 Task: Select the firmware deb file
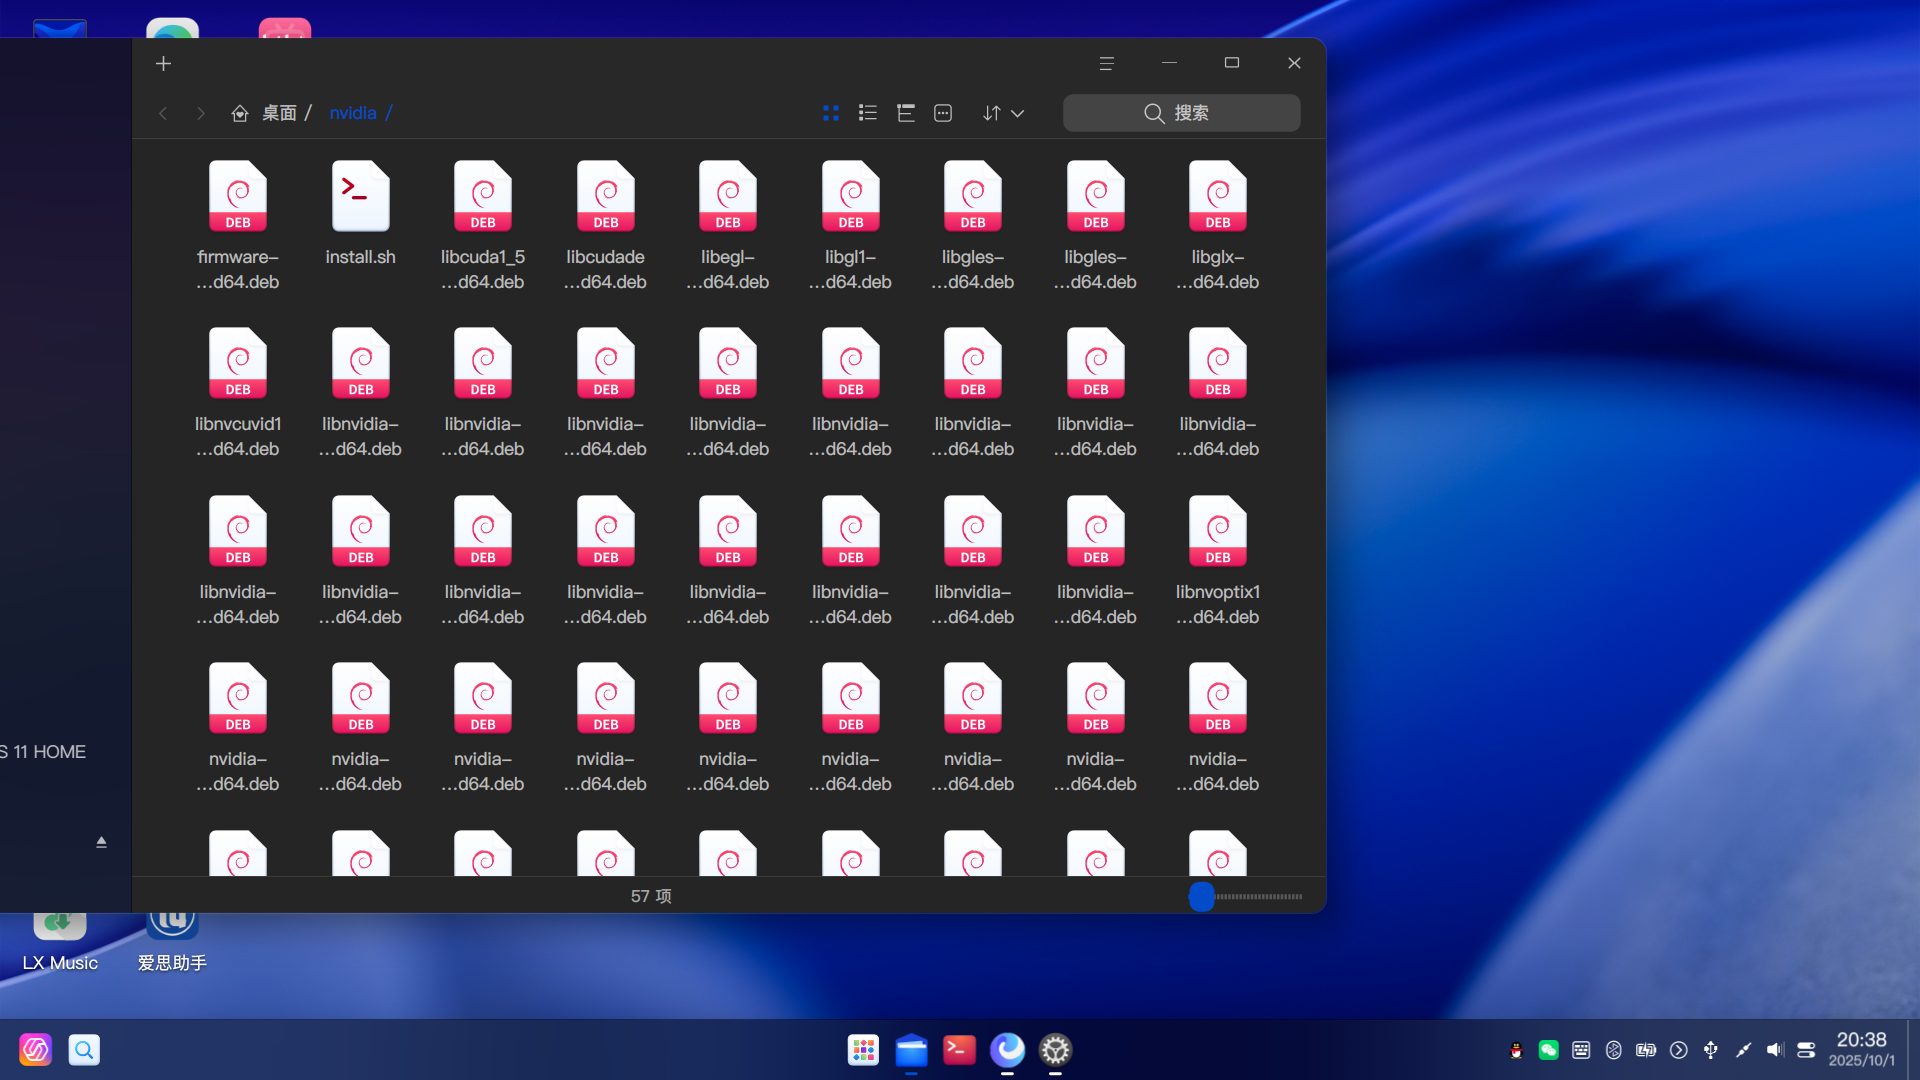coord(238,226)
